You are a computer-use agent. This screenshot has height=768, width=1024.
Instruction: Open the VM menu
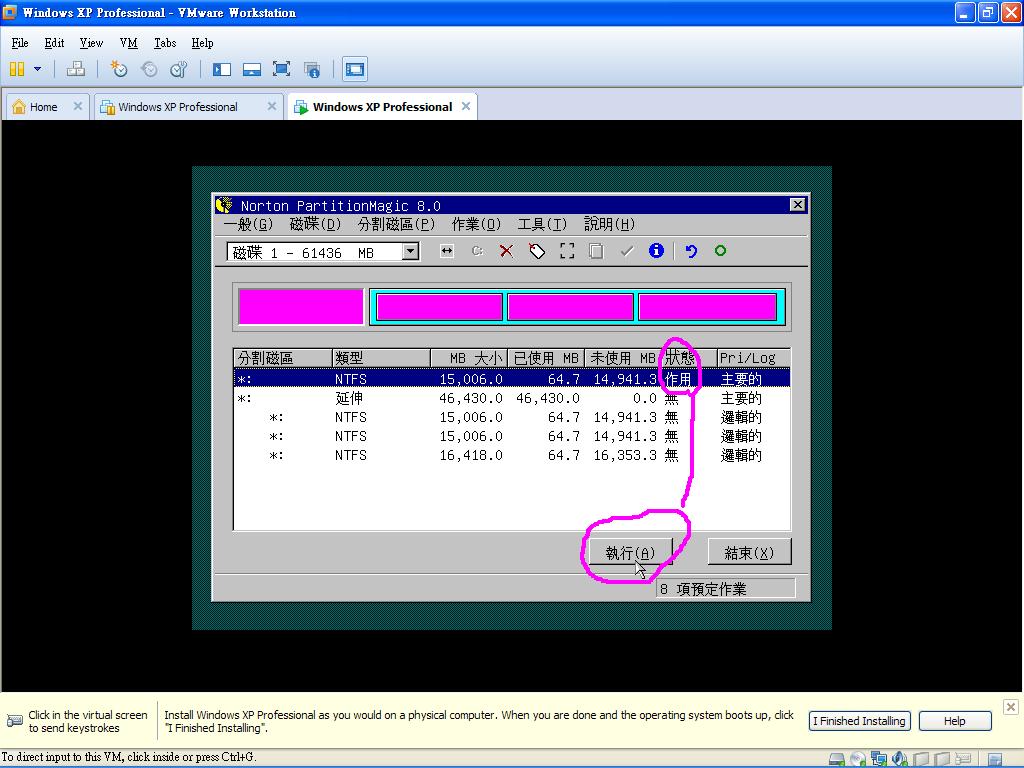click(129, 43)
